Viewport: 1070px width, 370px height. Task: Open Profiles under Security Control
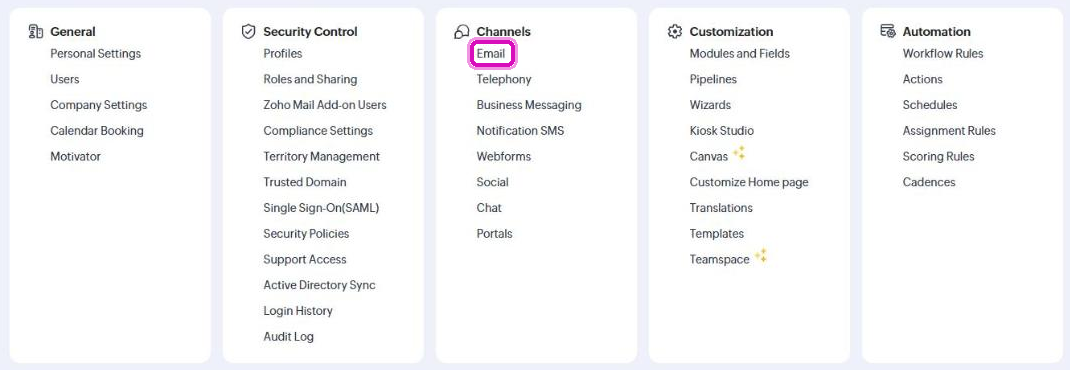point(283,53)
